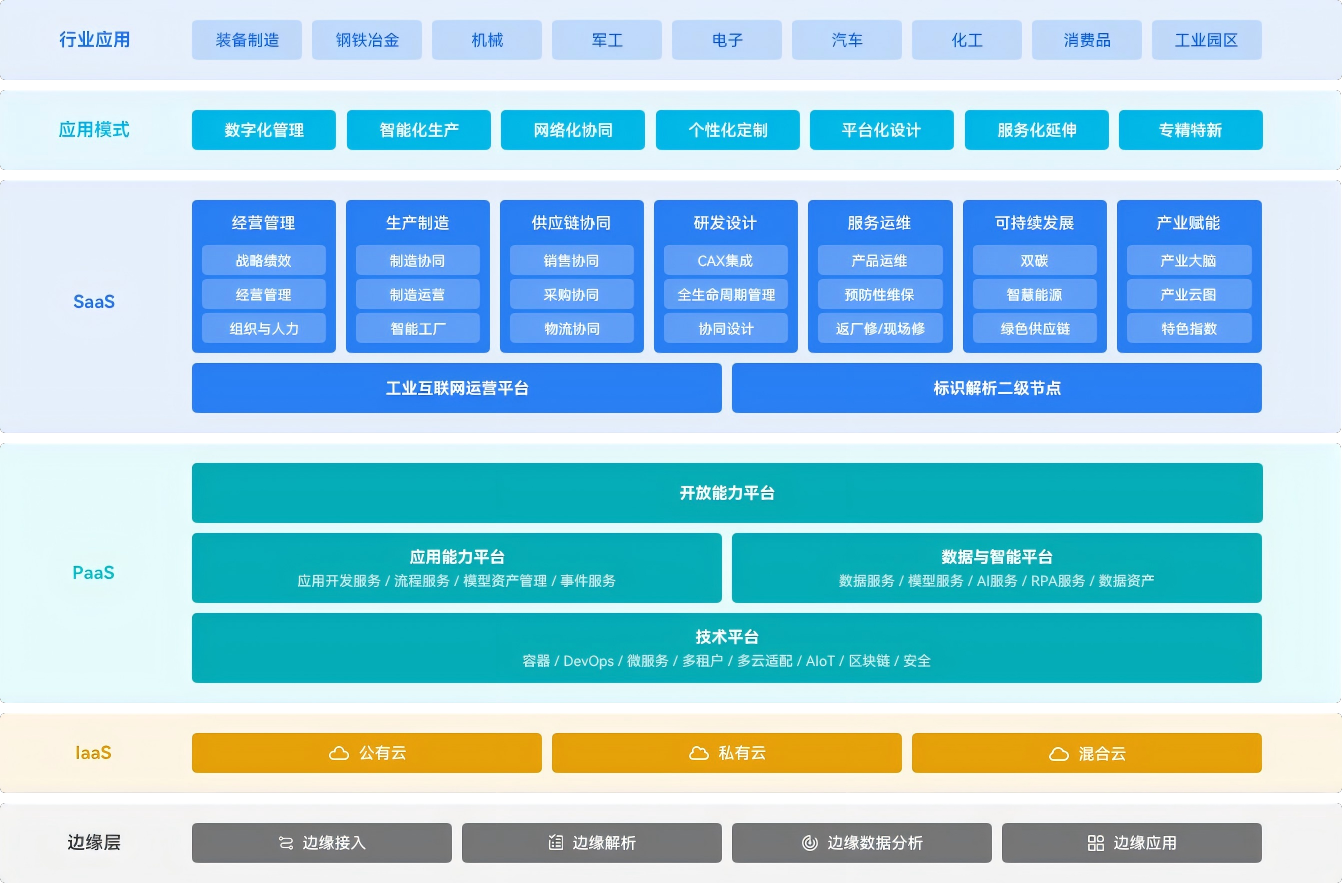The height and width of the screenshot is (883, 1342).
Task: Open the 全生命周期管理 item
Action: coord(726,295)
